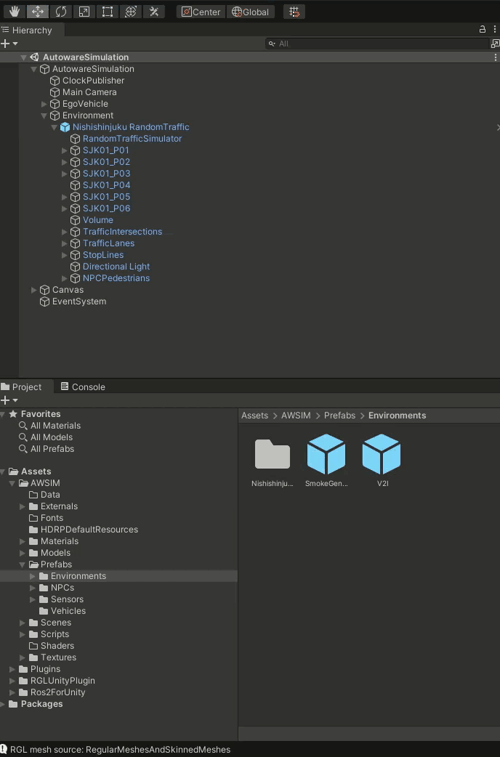Screen dimensions: 500x757
Task: Select the Scale tool
Action: click(x=84, y=12)
